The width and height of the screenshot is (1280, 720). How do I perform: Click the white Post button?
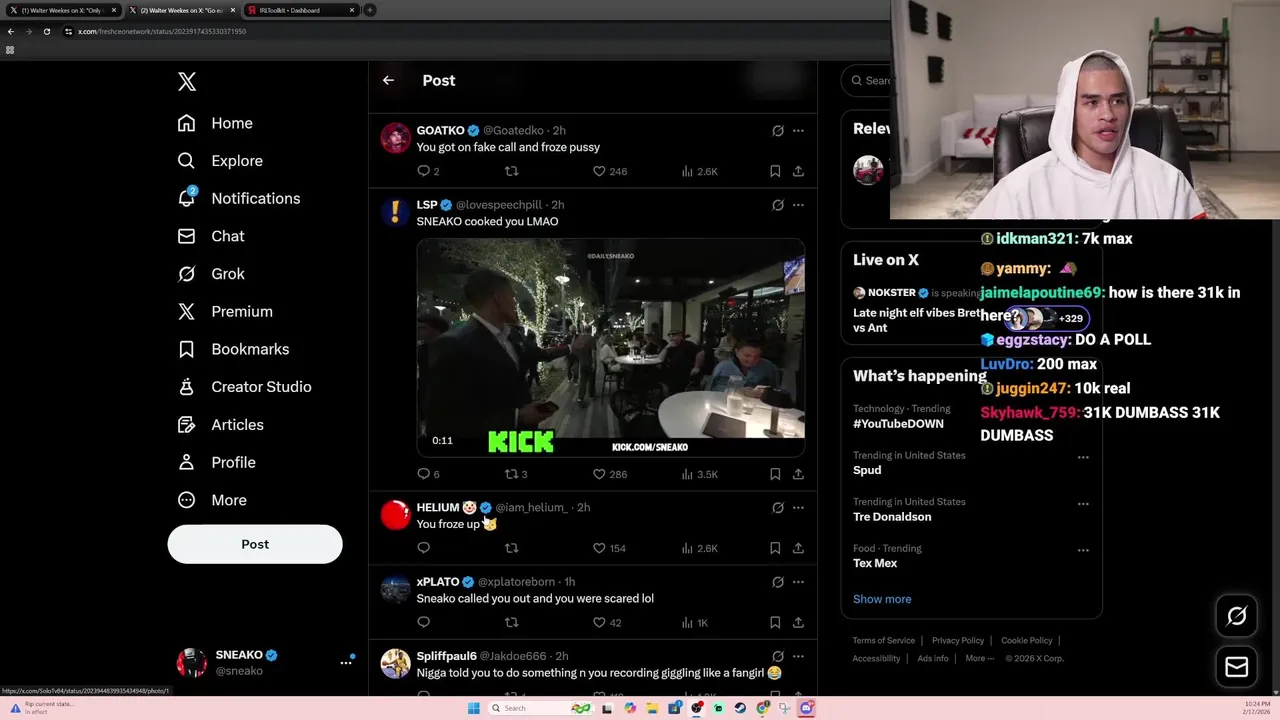click(x=255, y=544)
